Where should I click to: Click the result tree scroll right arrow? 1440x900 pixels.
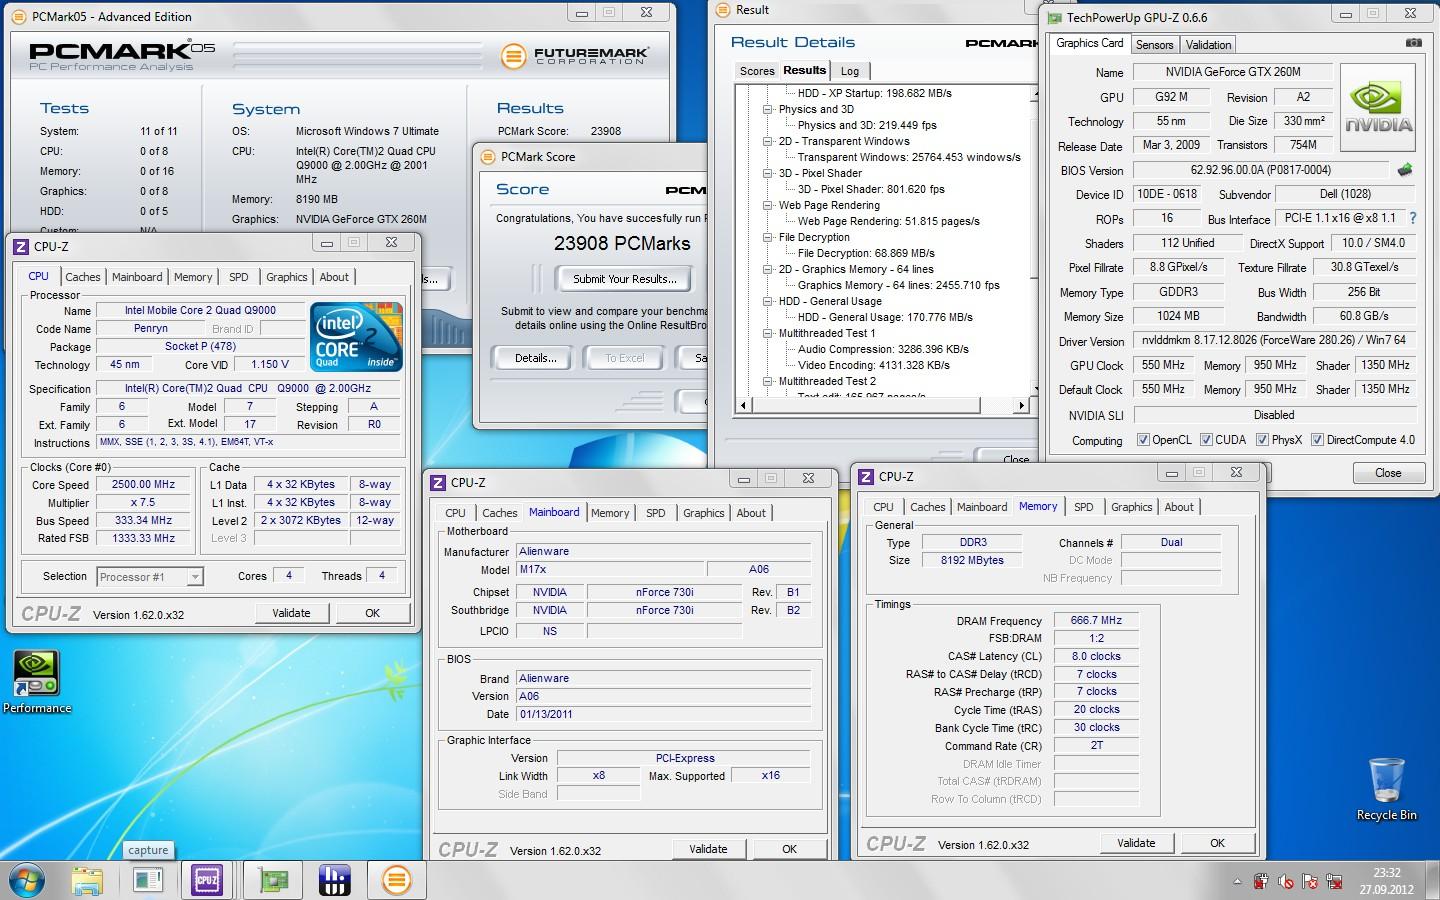pyautogui.click(x=1020, y=406)
